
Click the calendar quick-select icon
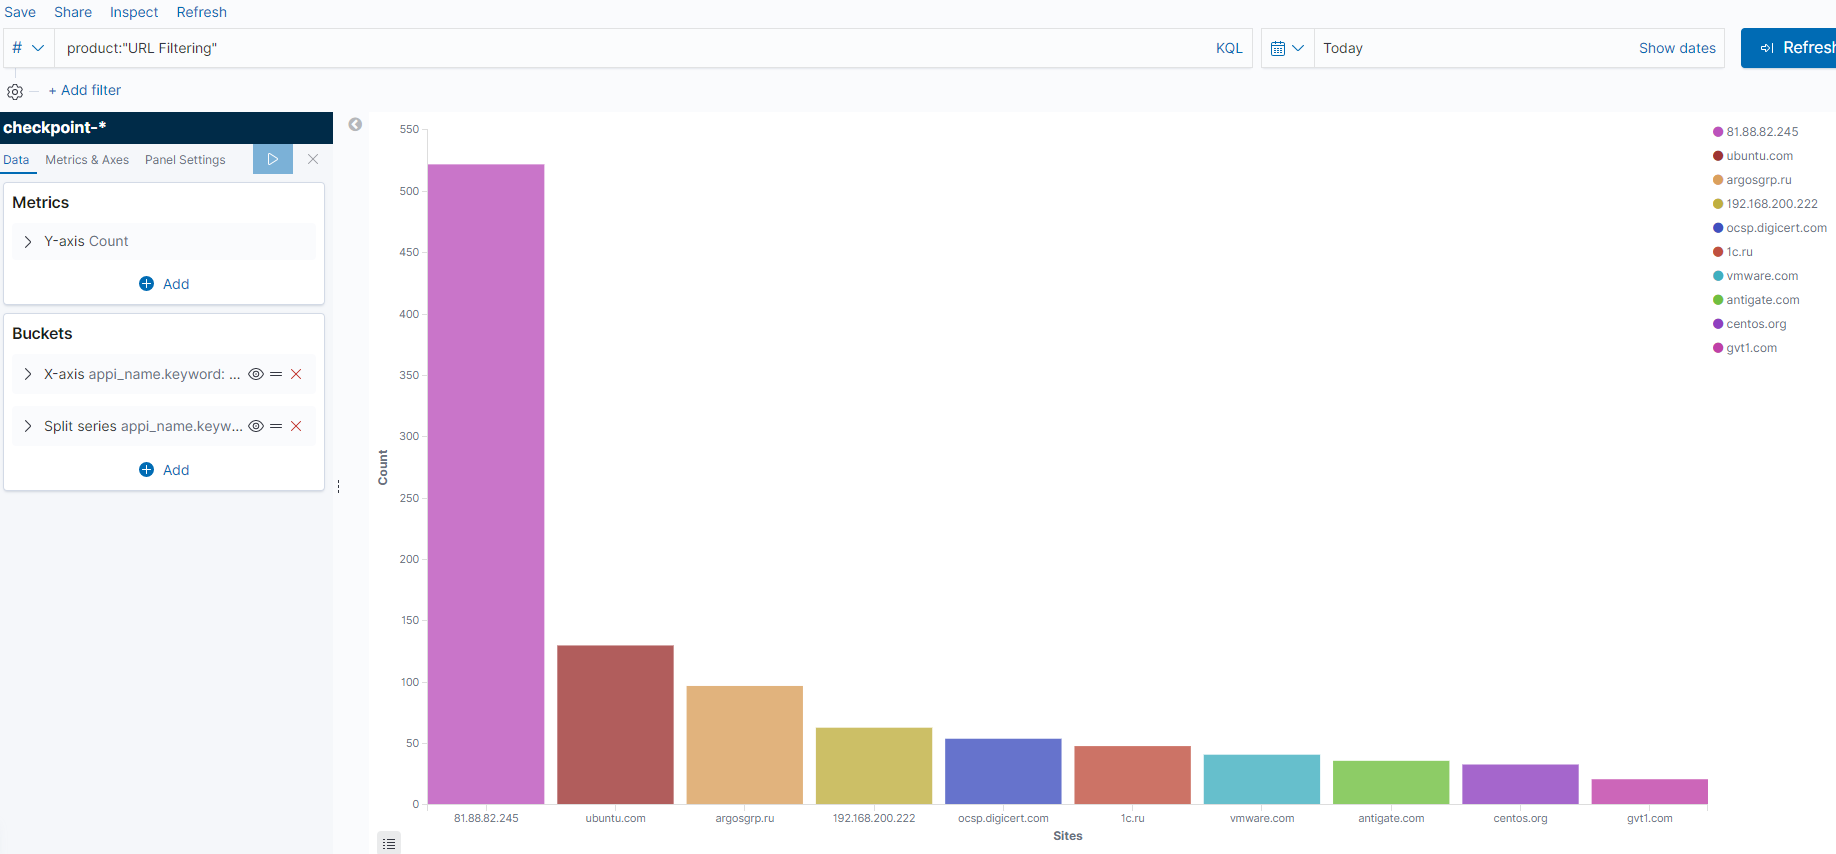click(x=1278, y=48)
